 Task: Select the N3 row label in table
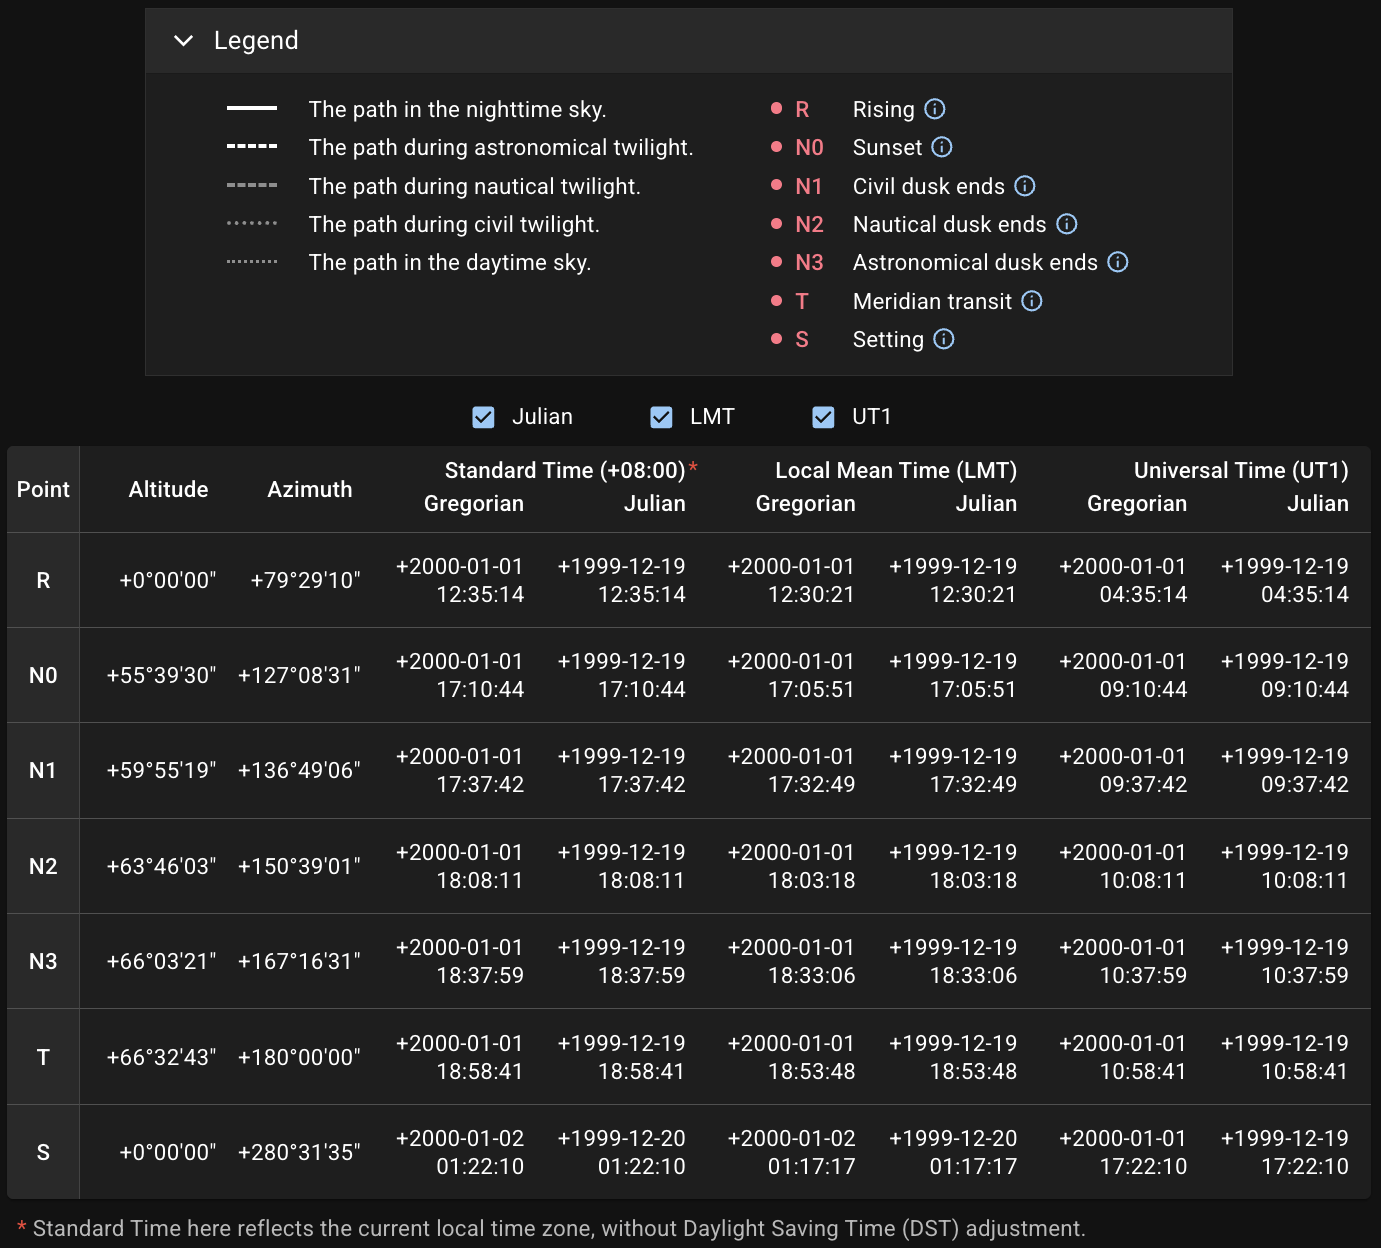point(43,961)
